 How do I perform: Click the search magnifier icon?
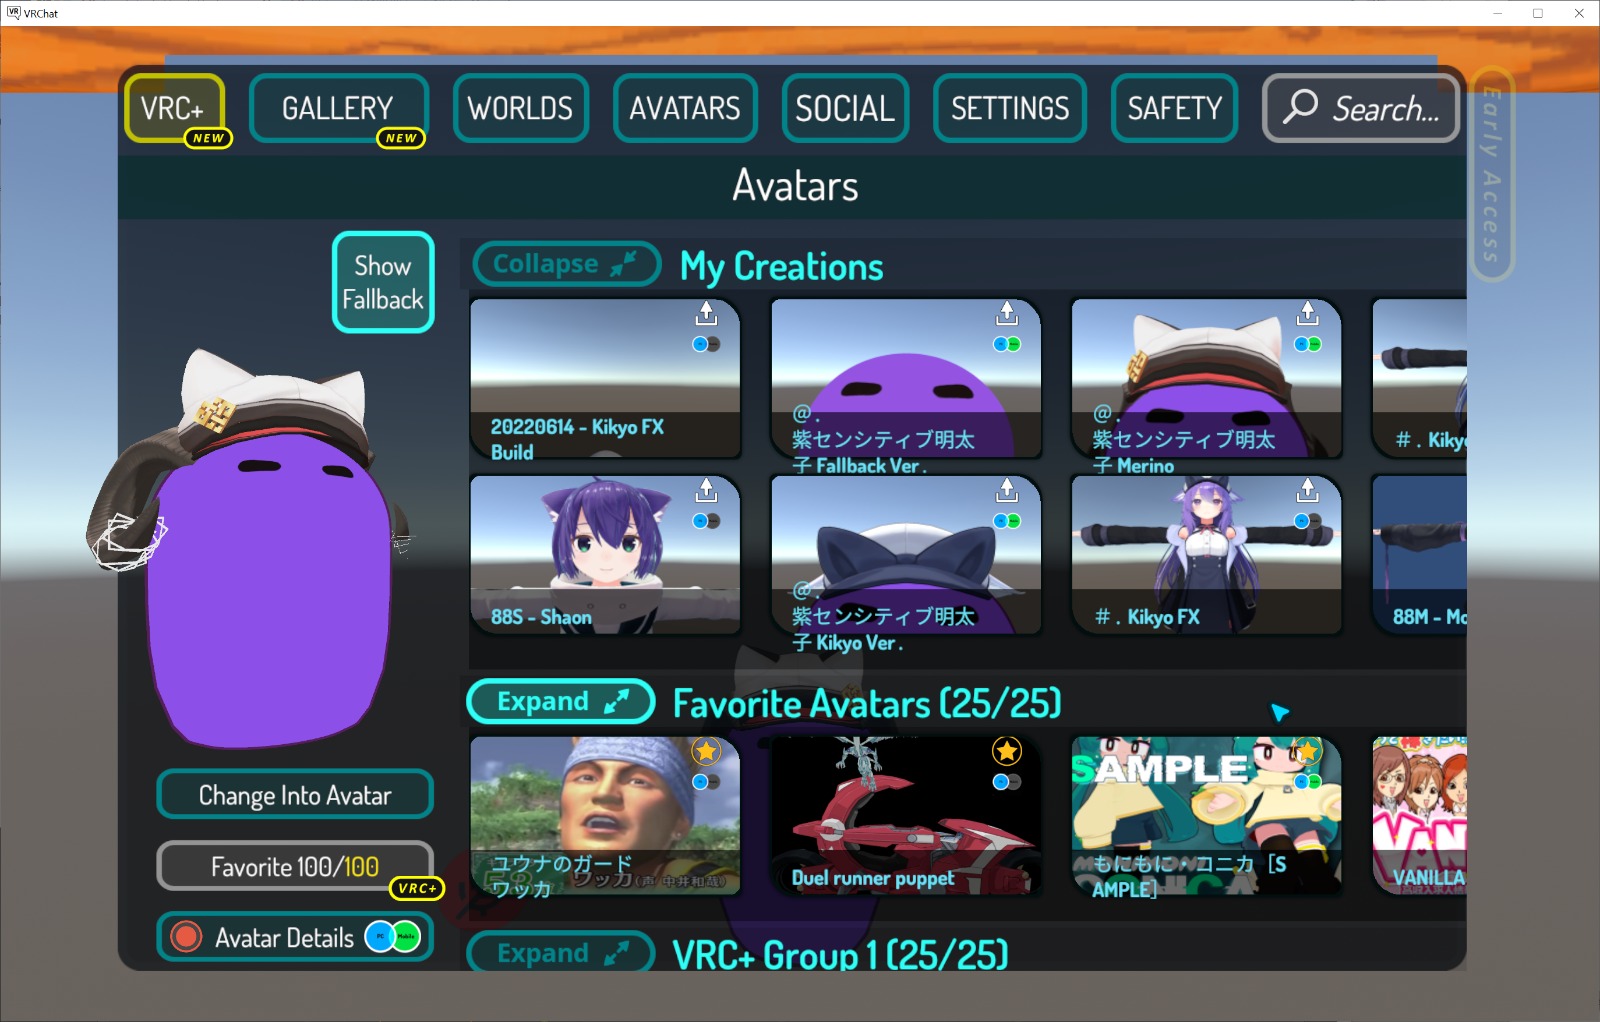[x=1300, y=106]
